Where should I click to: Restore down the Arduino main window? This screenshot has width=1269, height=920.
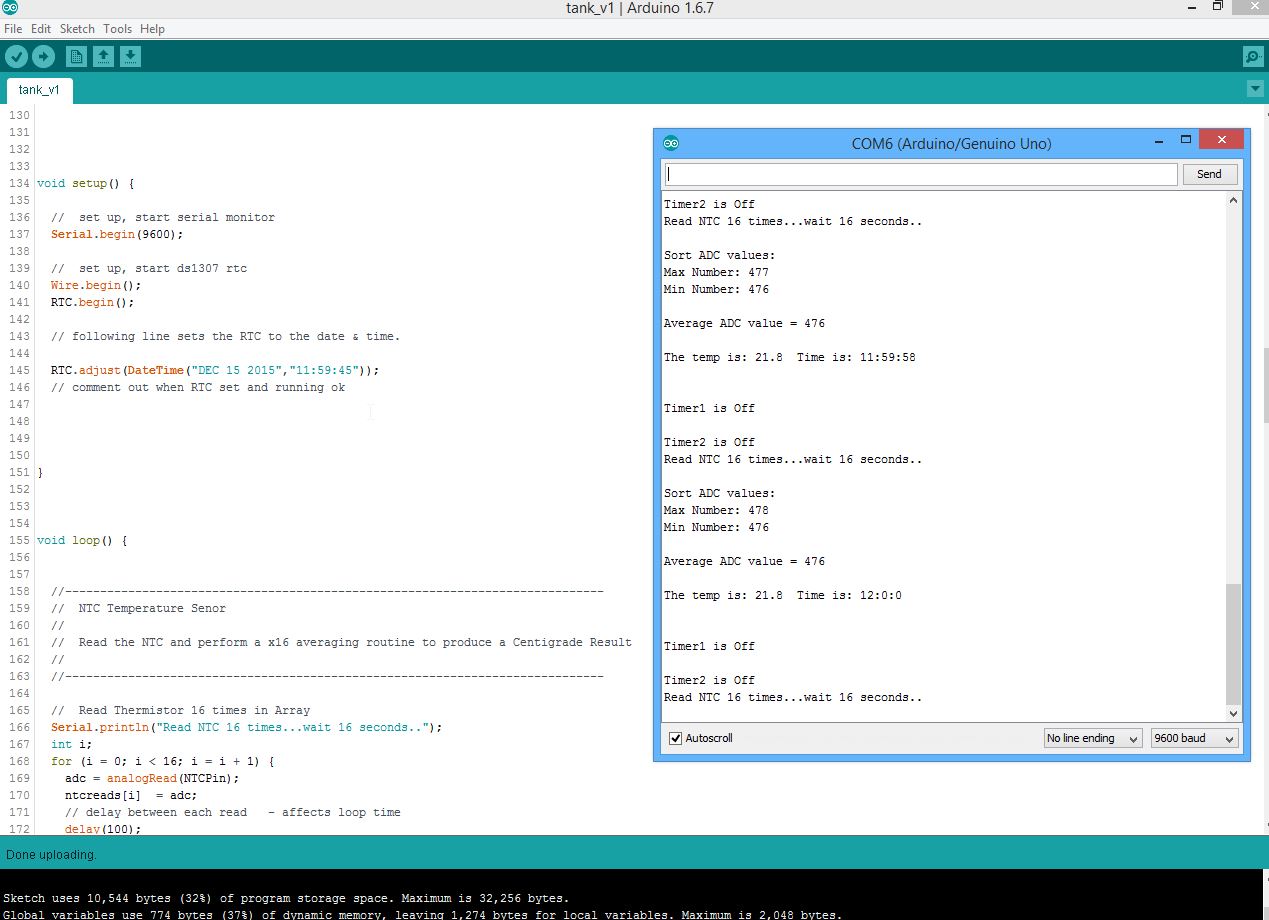1218,7
